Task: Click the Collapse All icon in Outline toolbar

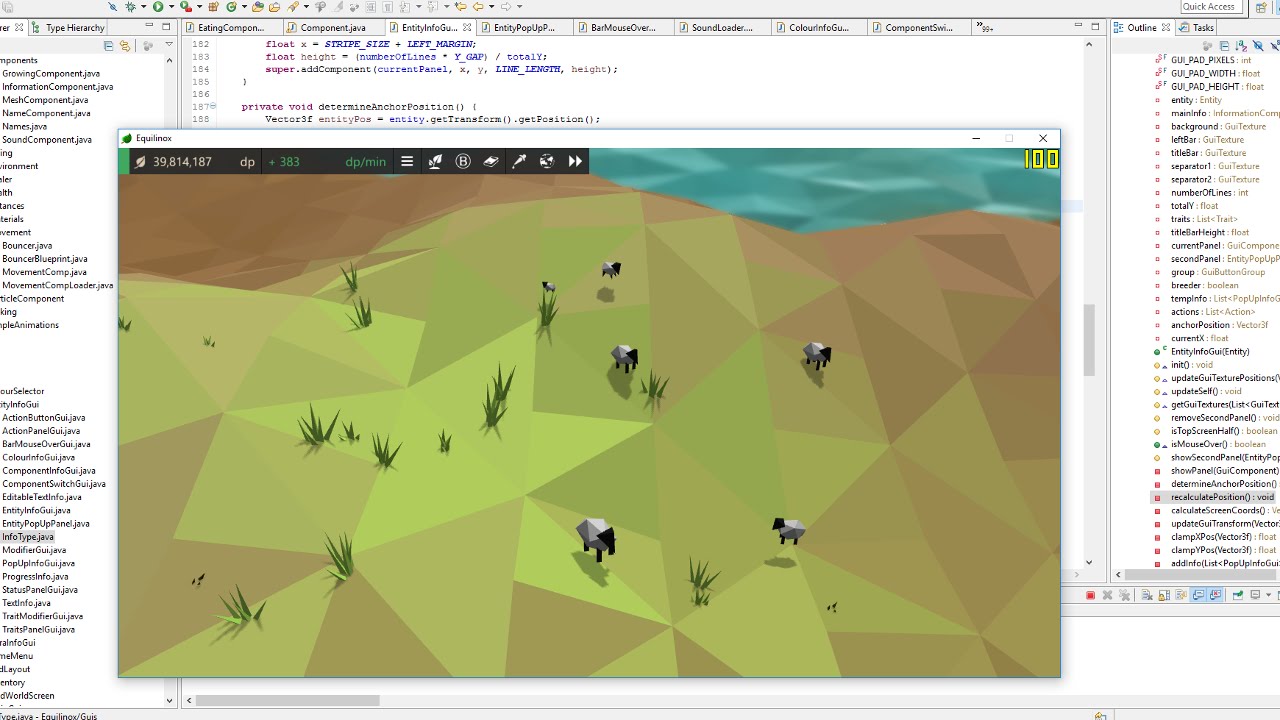Action: click(1224, 46)
